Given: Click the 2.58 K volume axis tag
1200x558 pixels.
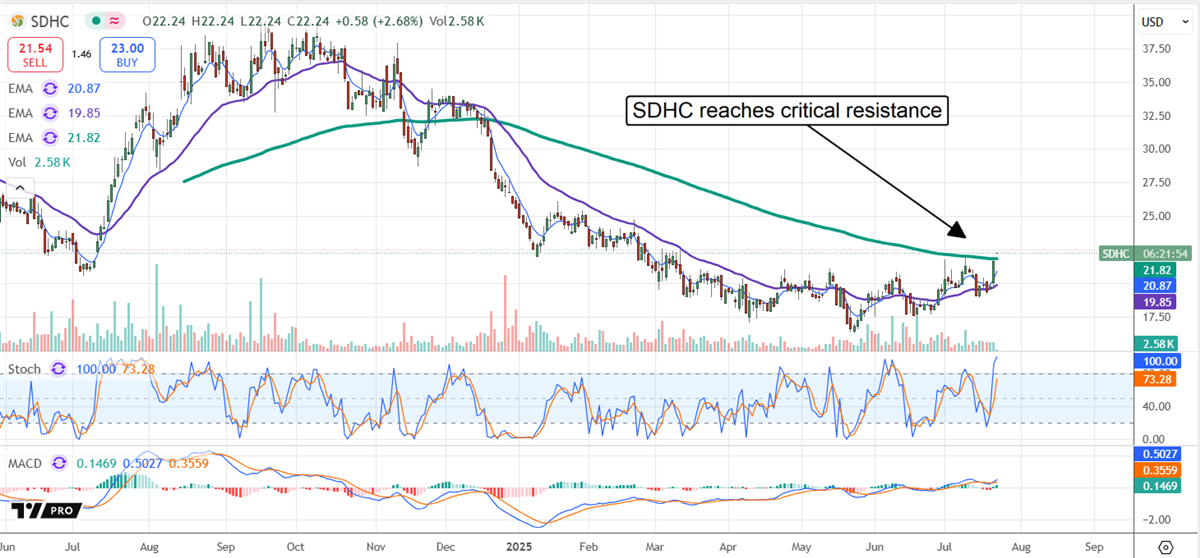Looking at the screenshot, I should click(x=1156, y=344).
